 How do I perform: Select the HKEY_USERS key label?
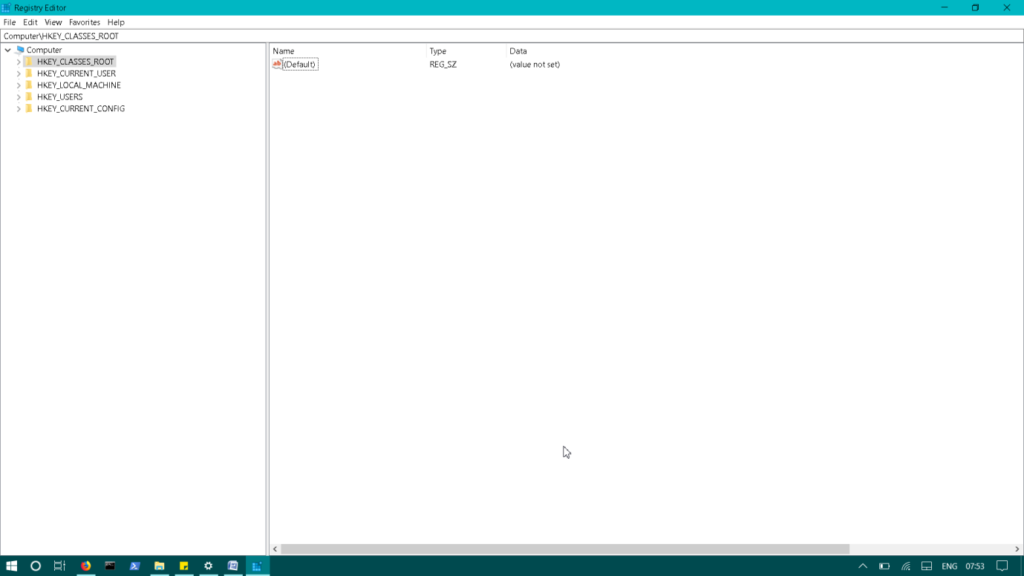pyautogui.click(x=59, y=97)
